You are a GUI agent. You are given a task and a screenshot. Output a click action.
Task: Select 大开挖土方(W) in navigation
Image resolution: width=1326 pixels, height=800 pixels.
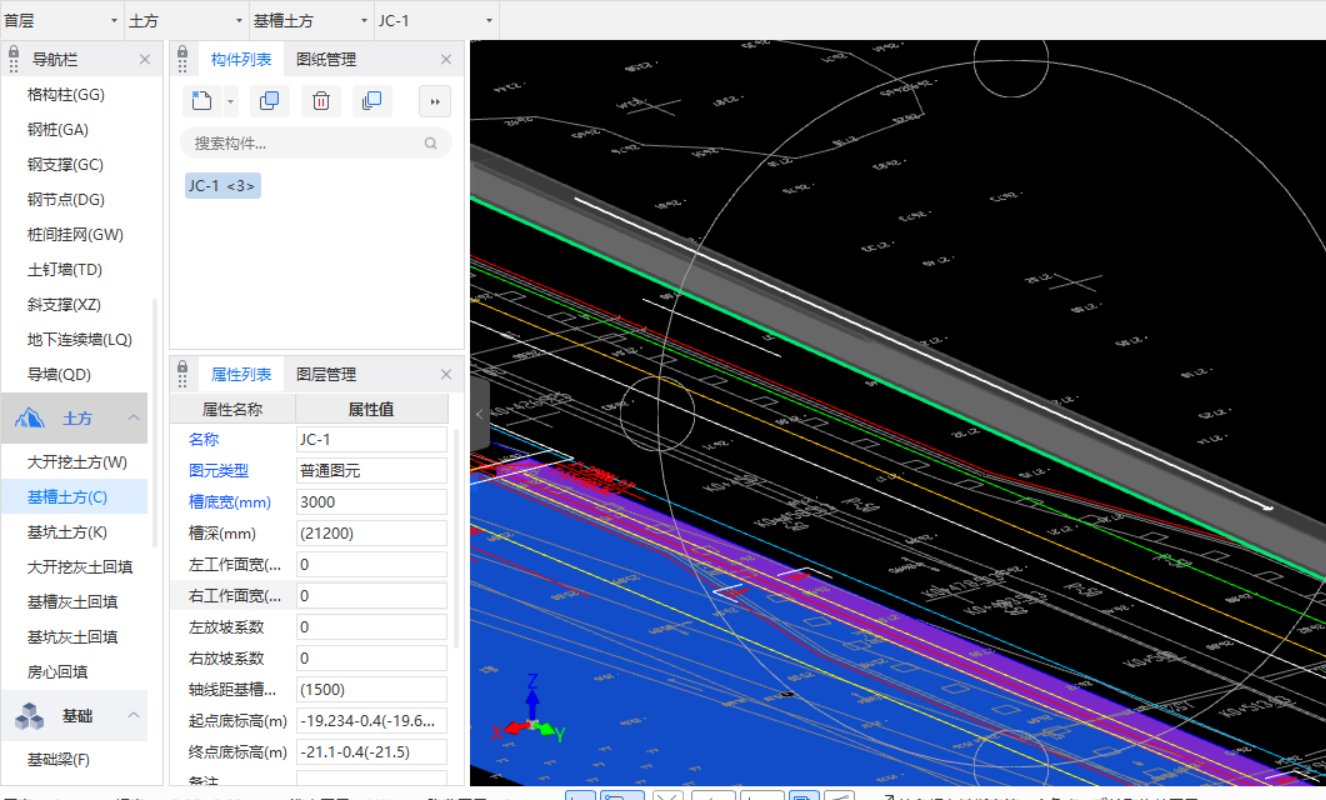pyautogui.click(x=77, y=462)
